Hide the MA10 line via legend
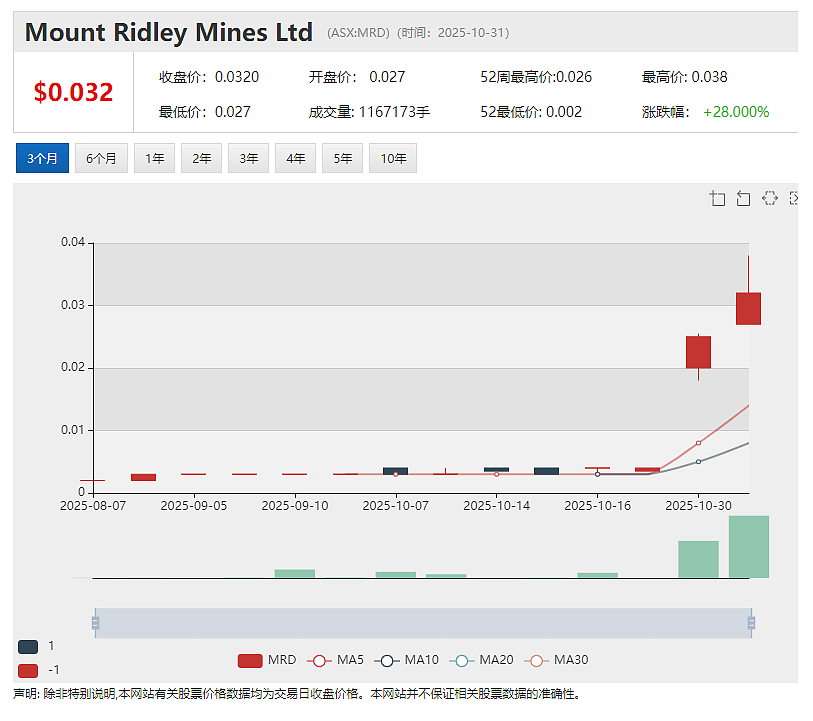Viewport: 813px width, 721px height. point(406,660)
